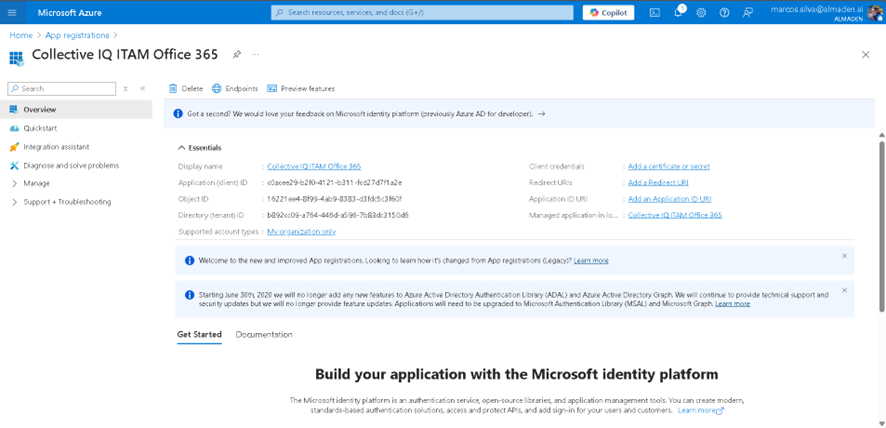886x428 pixels.
Task: Open the Azure portal hamburger menu
Action: (x=12, y=12)
